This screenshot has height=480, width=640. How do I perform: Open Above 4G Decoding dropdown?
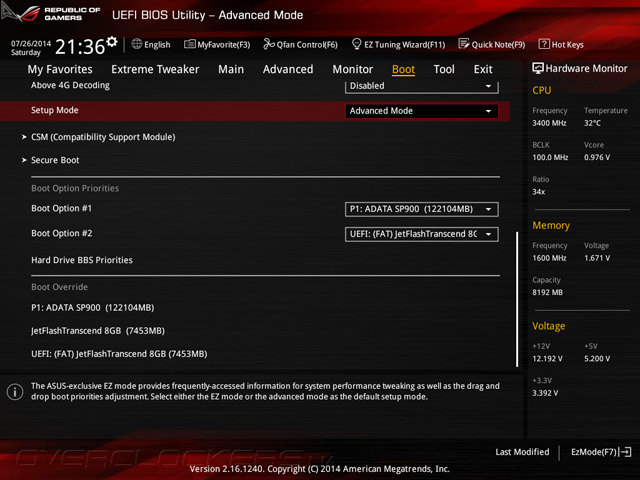pos(422,86)
